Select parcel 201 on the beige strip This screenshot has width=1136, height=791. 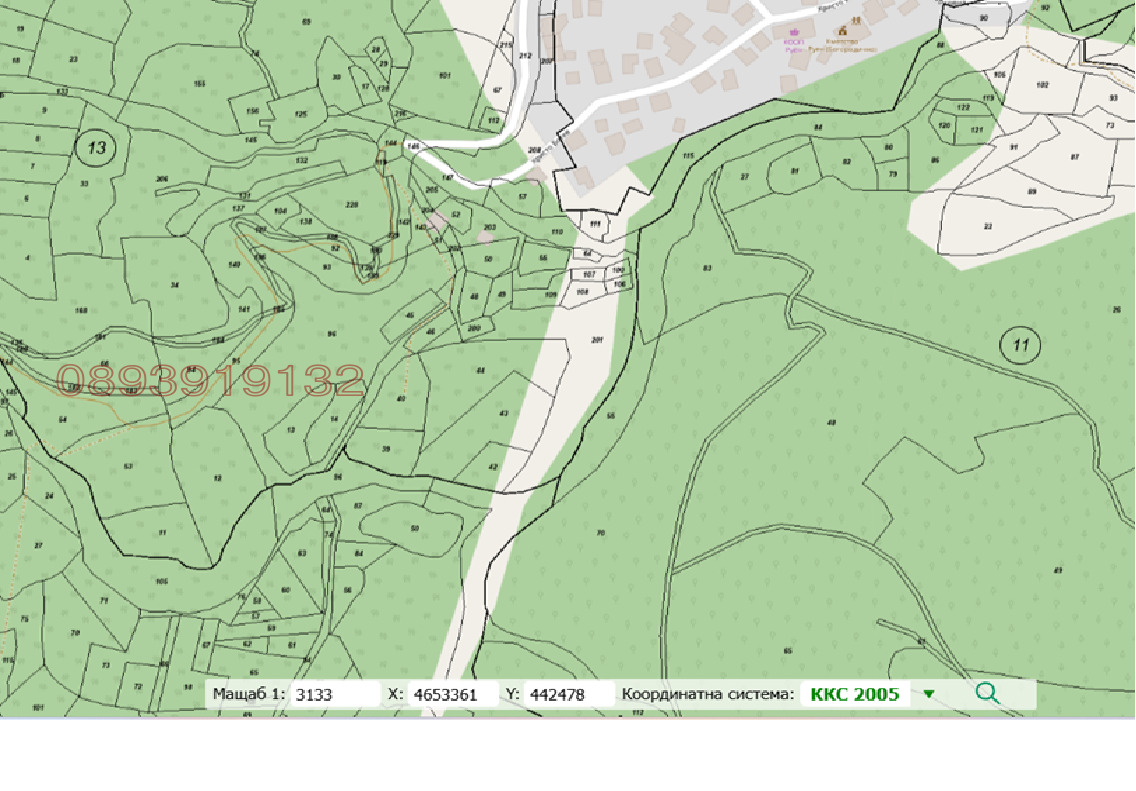[597, 339]
